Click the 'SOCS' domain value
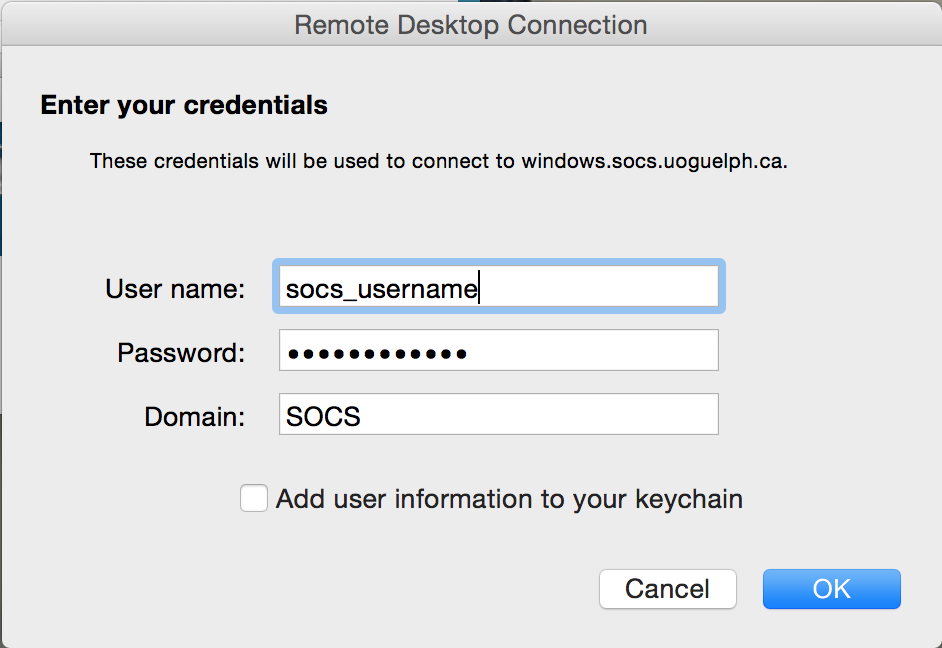This screenshot has width=942, height=648. 322,415
